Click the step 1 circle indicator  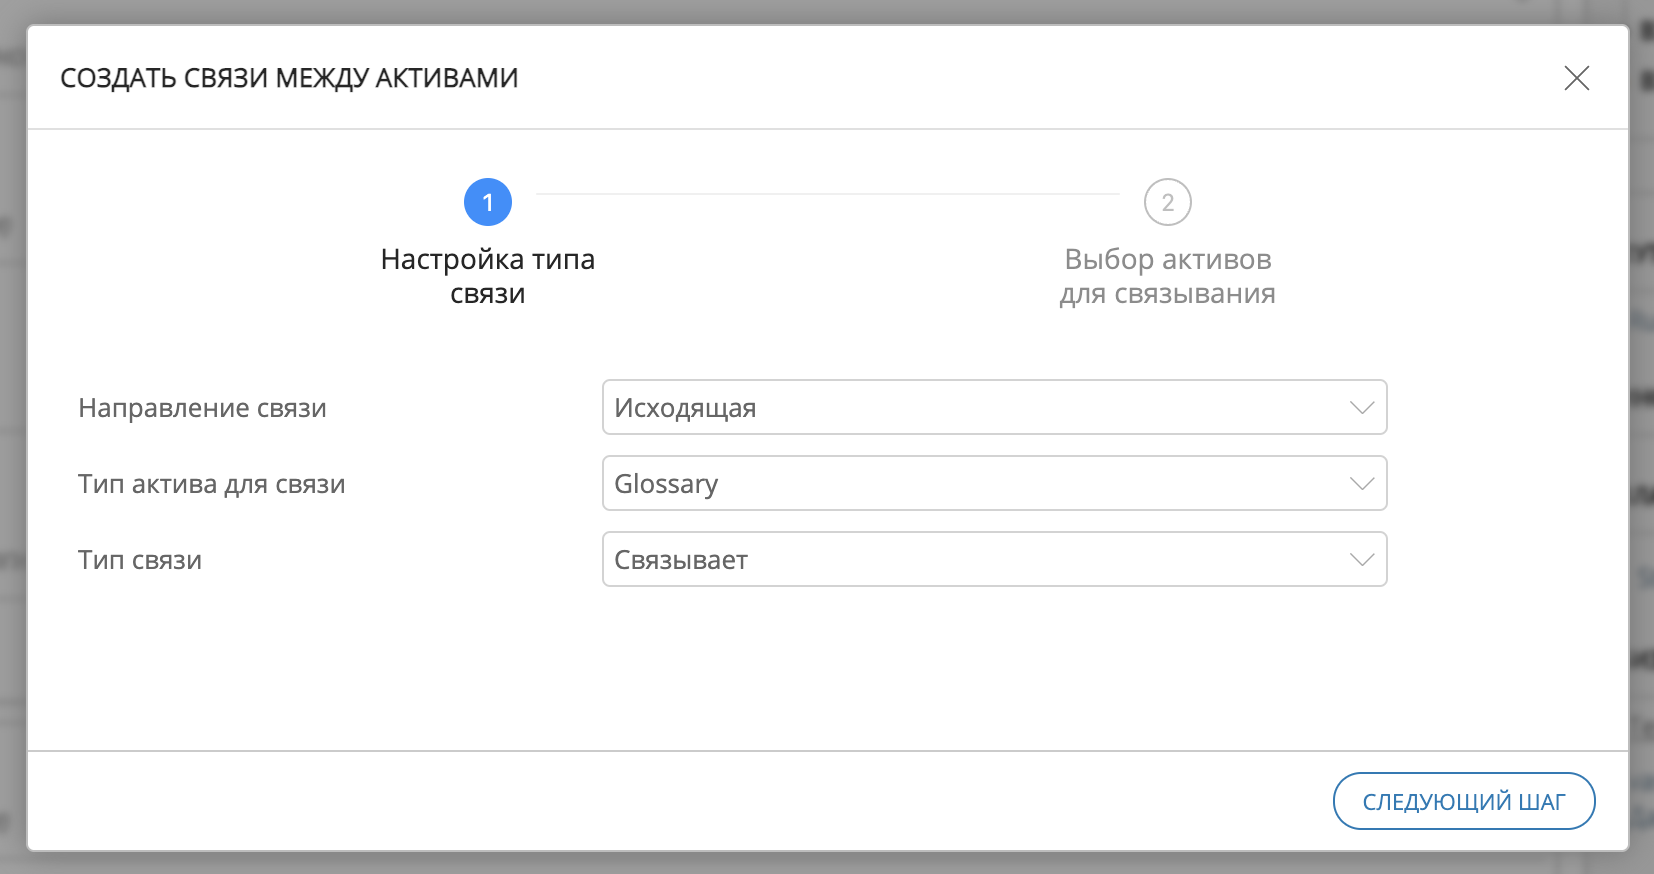tap(488, 202)
